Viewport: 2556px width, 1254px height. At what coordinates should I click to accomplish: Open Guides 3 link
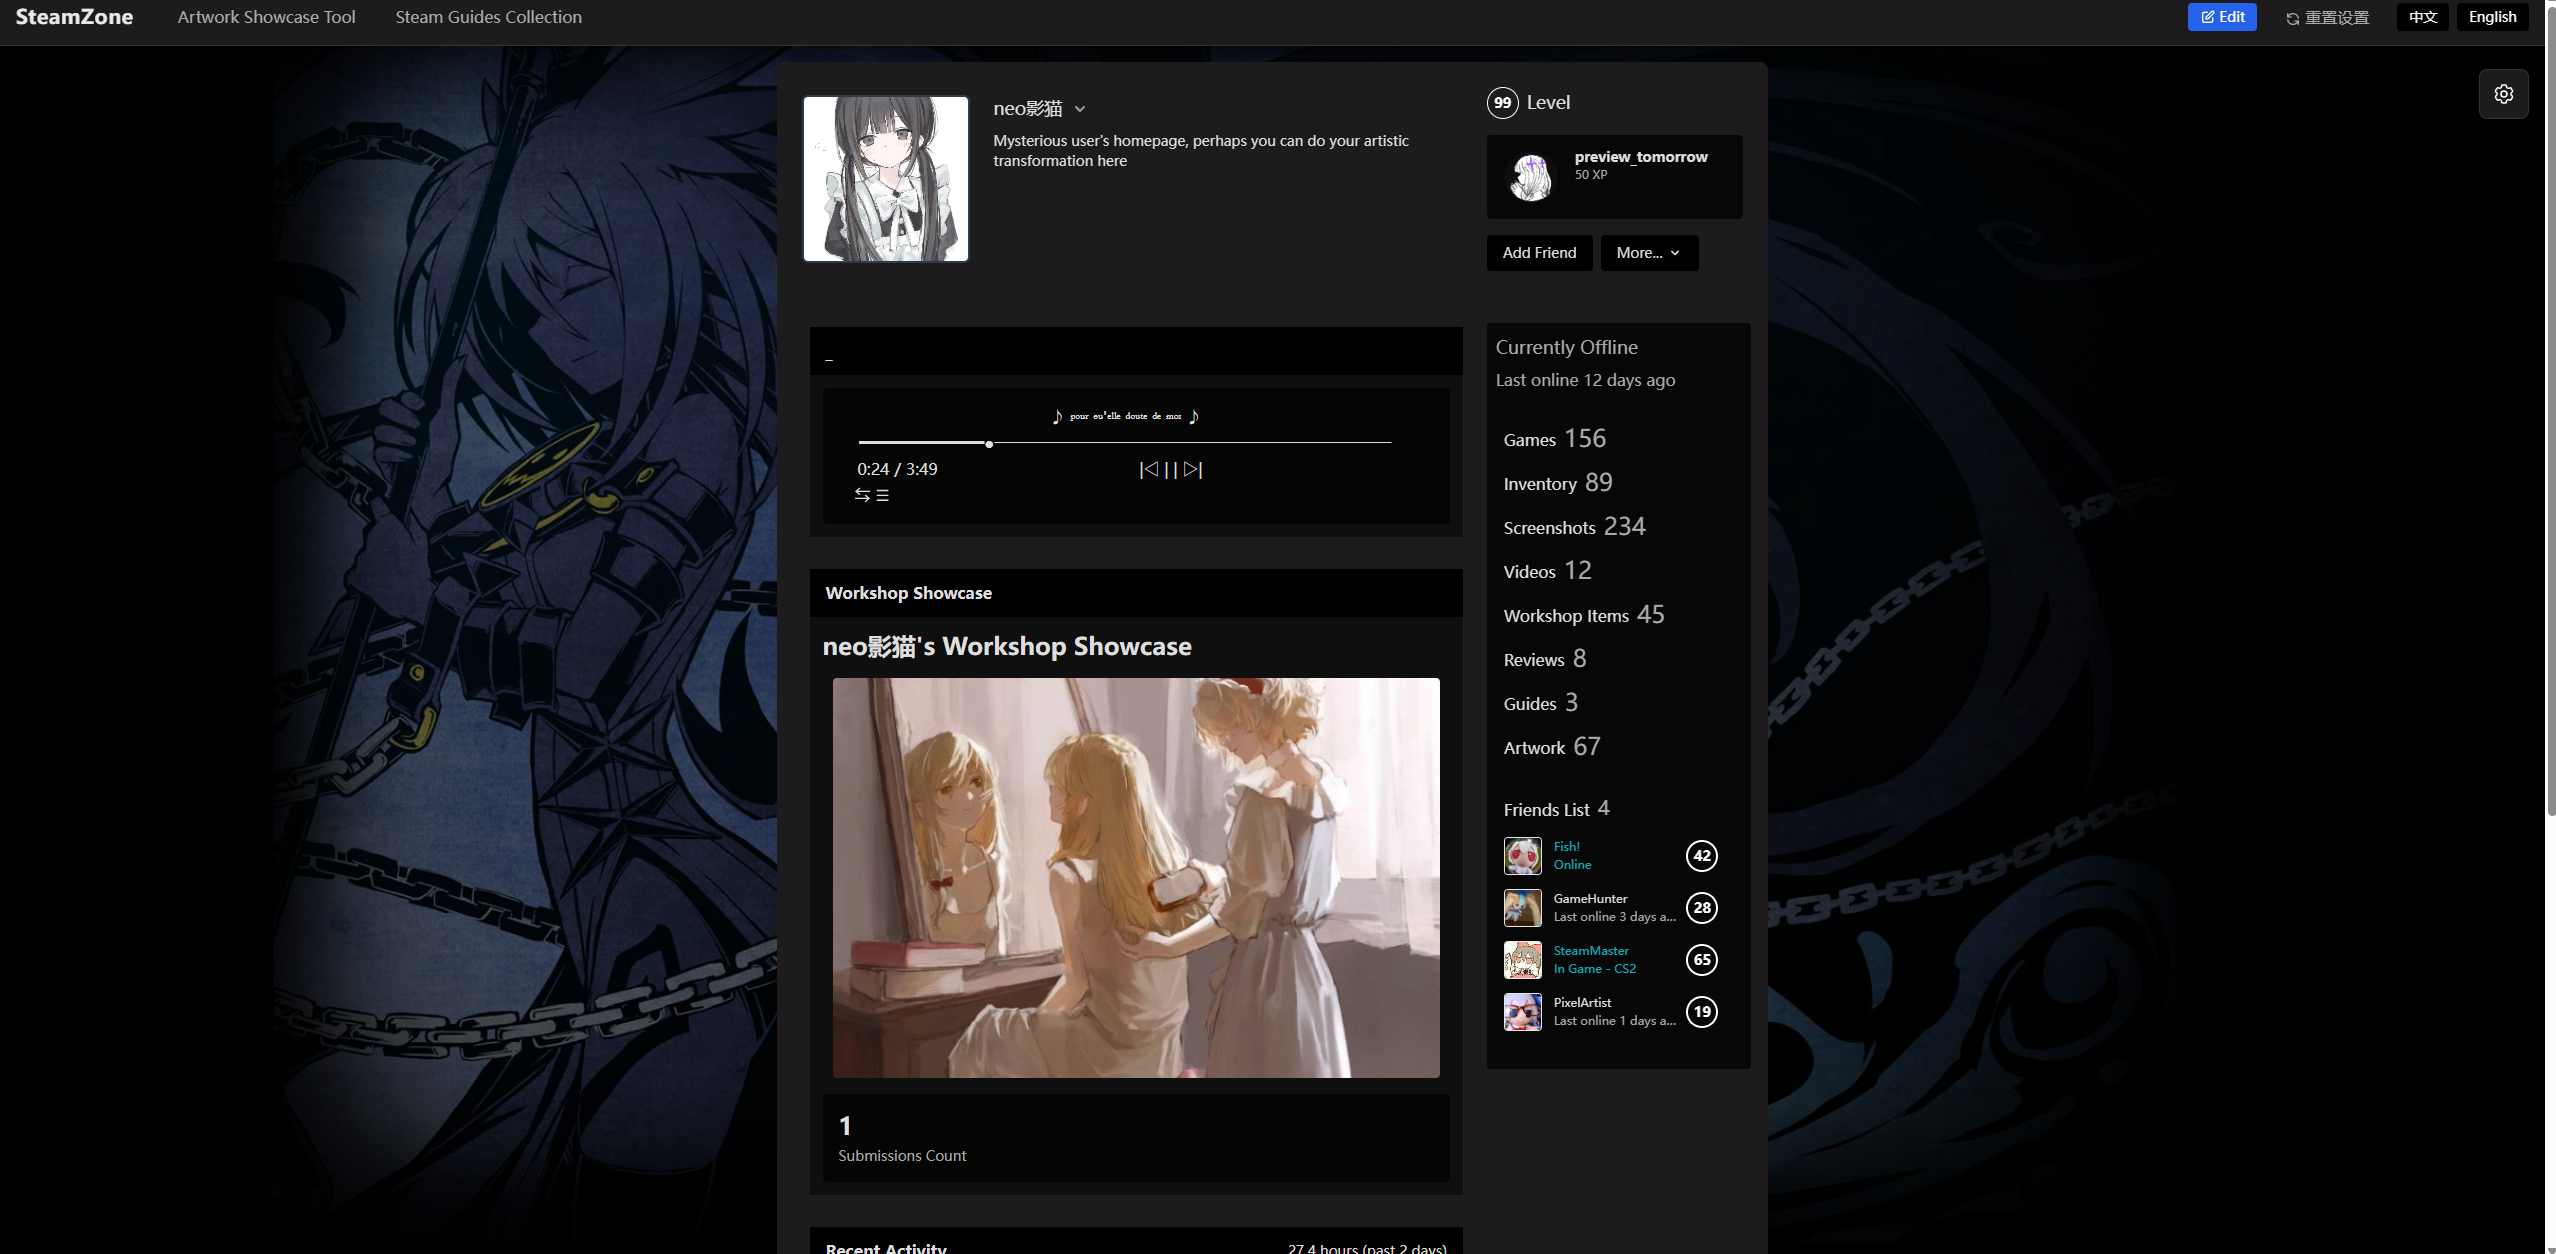click(1540, 703)
